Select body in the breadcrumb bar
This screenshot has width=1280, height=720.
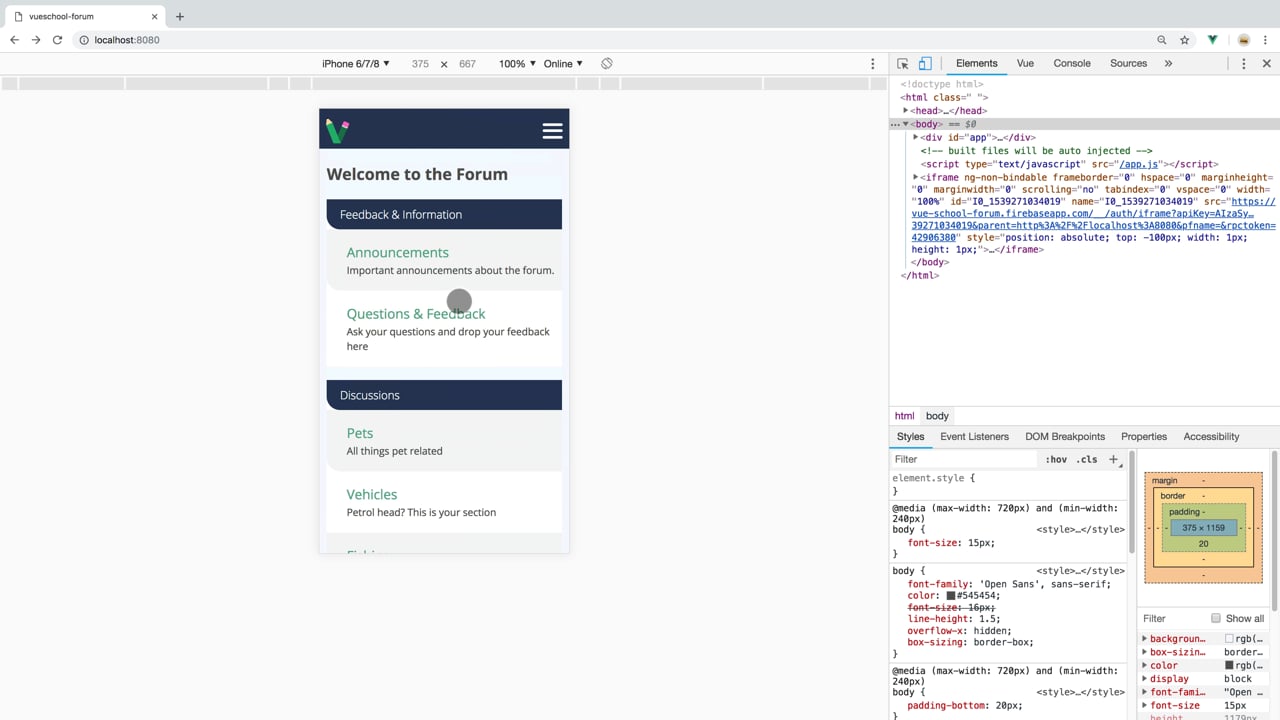(x=937, y=416)
